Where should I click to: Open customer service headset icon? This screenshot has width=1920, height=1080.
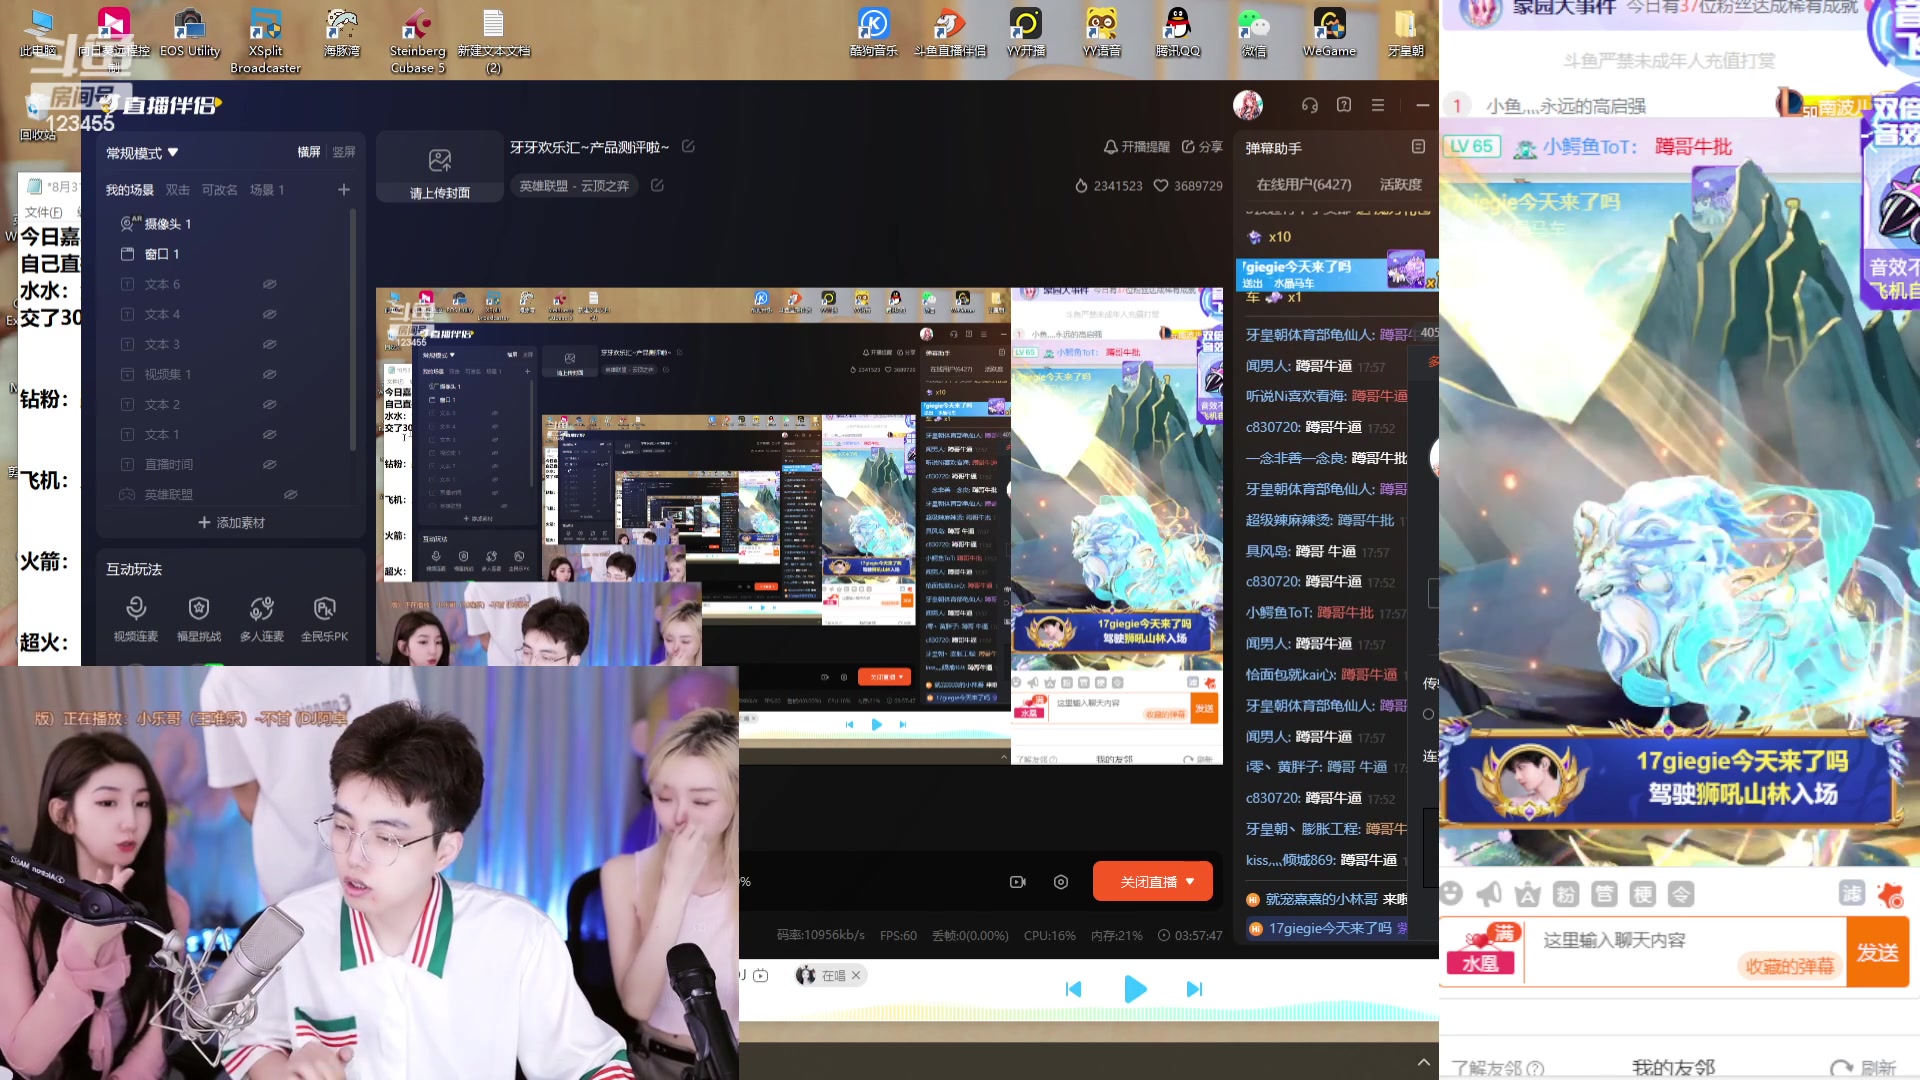(x=1310, y=105)
